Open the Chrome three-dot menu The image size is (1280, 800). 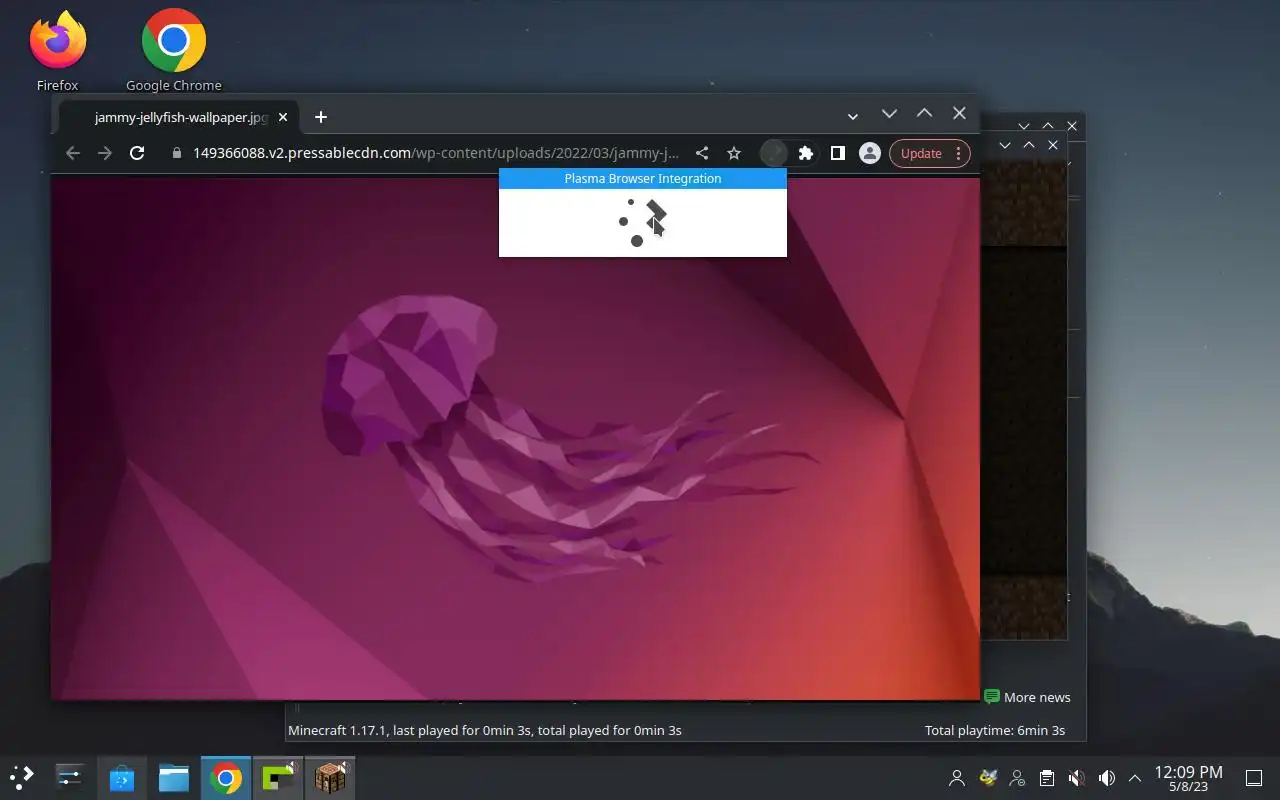tap(958, 153)
